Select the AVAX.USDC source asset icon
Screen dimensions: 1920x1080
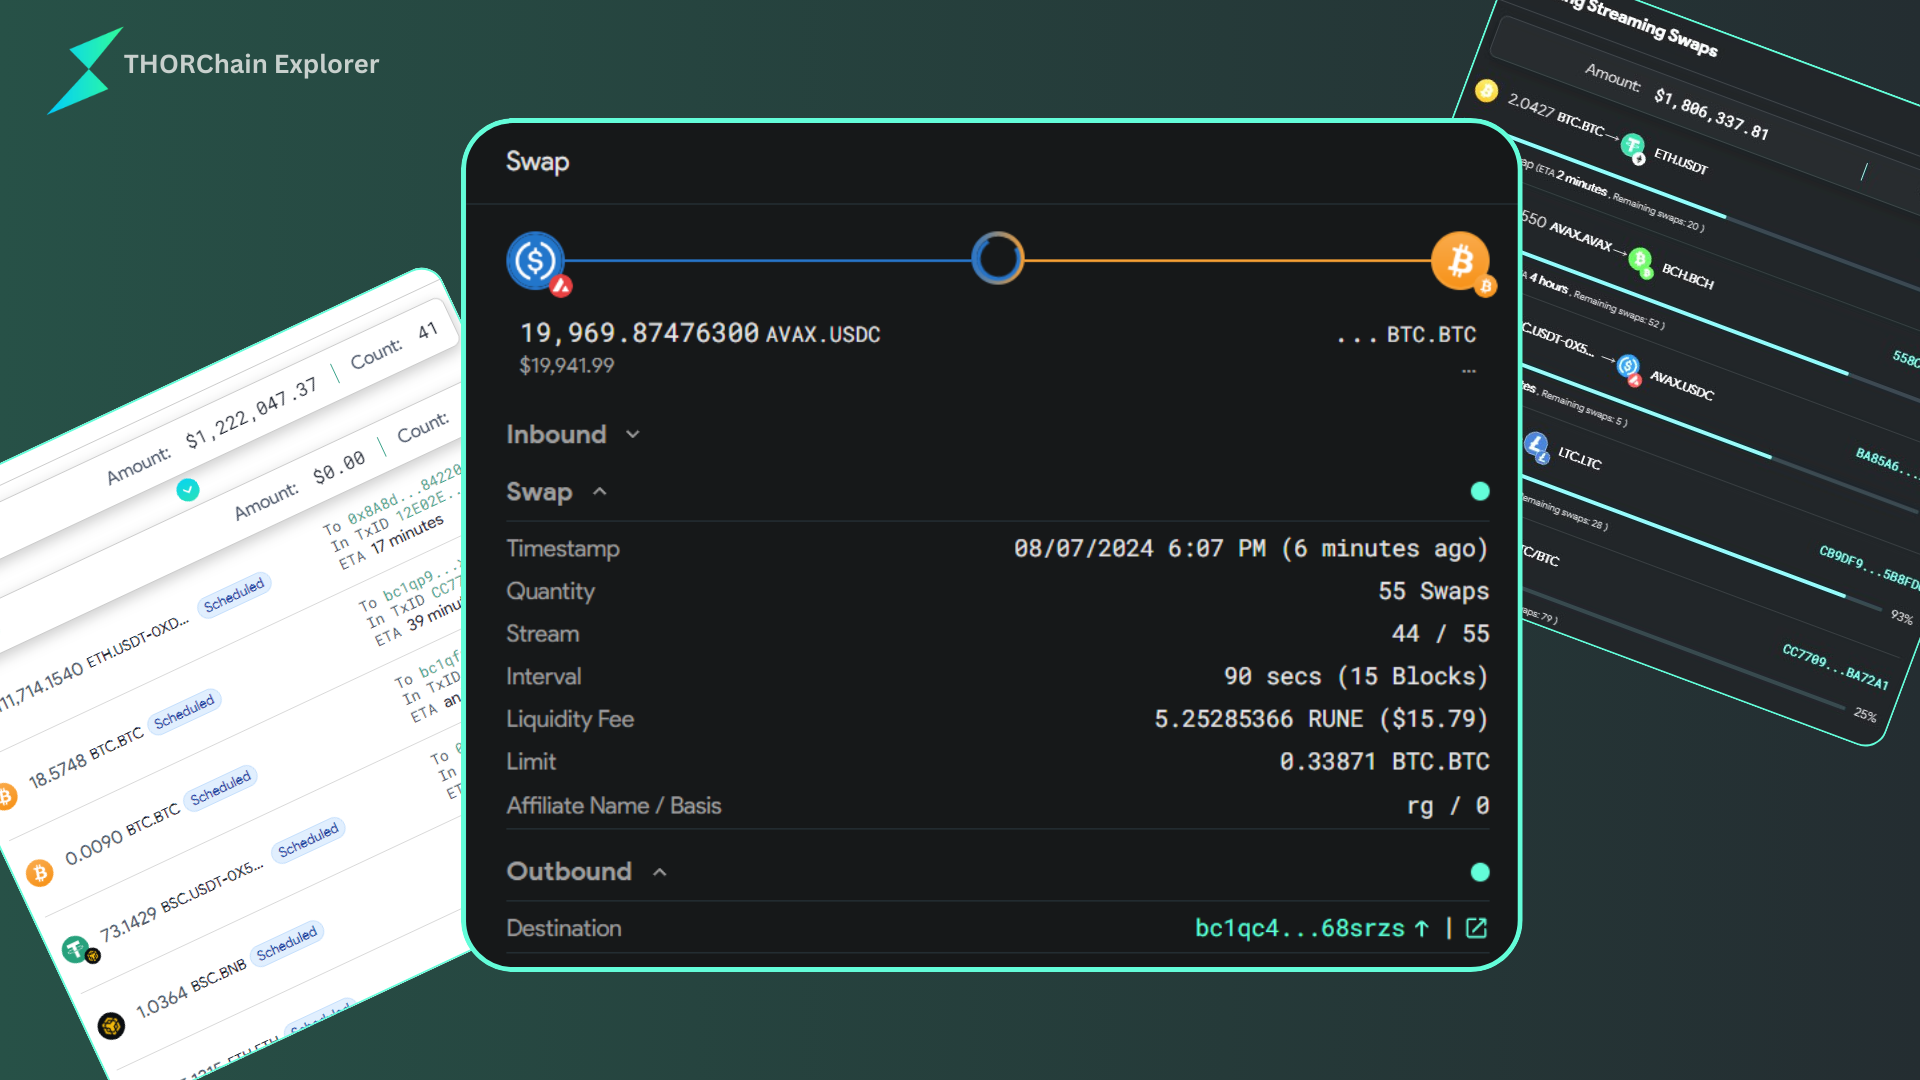(x=535, y=262)
